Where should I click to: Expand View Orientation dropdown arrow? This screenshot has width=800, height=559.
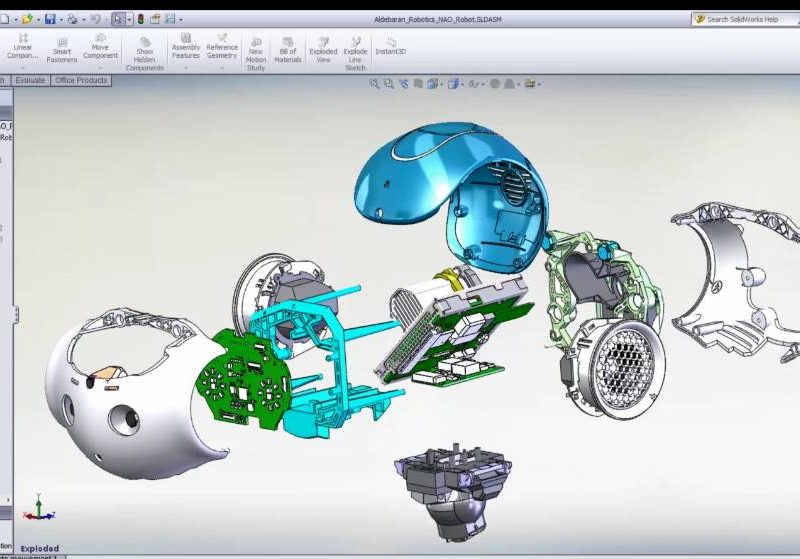pyautogui.click(x=442, y=84)
